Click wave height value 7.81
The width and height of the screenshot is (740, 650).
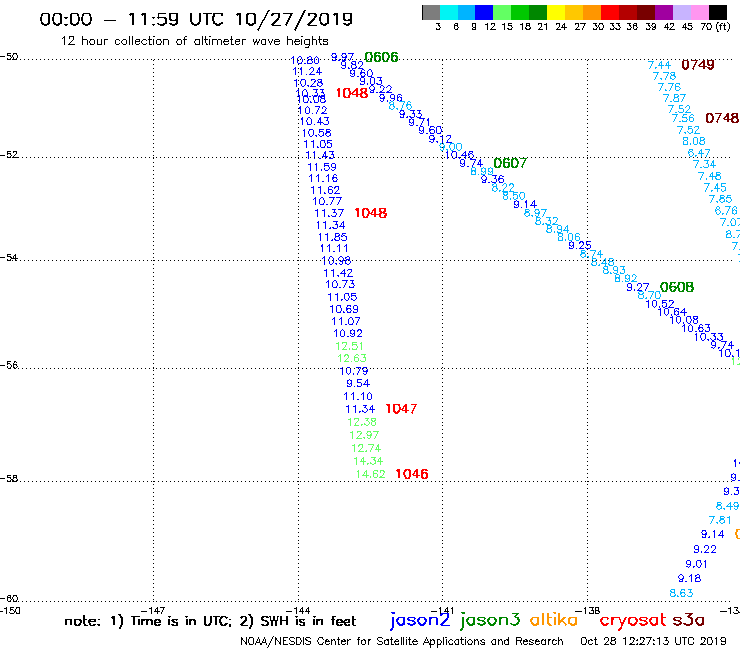[720, 520]
